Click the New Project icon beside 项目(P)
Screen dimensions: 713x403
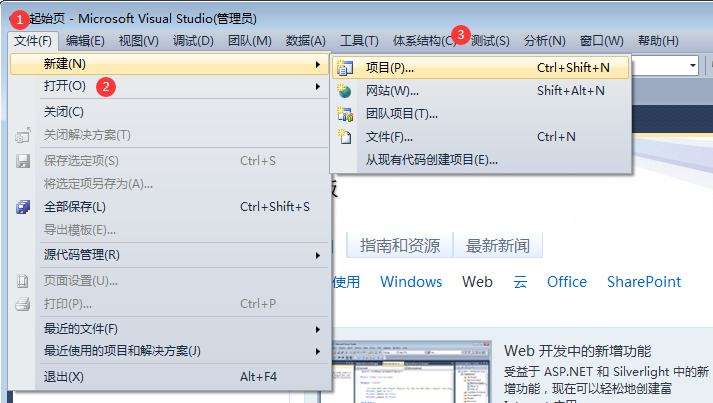(345, 68)
